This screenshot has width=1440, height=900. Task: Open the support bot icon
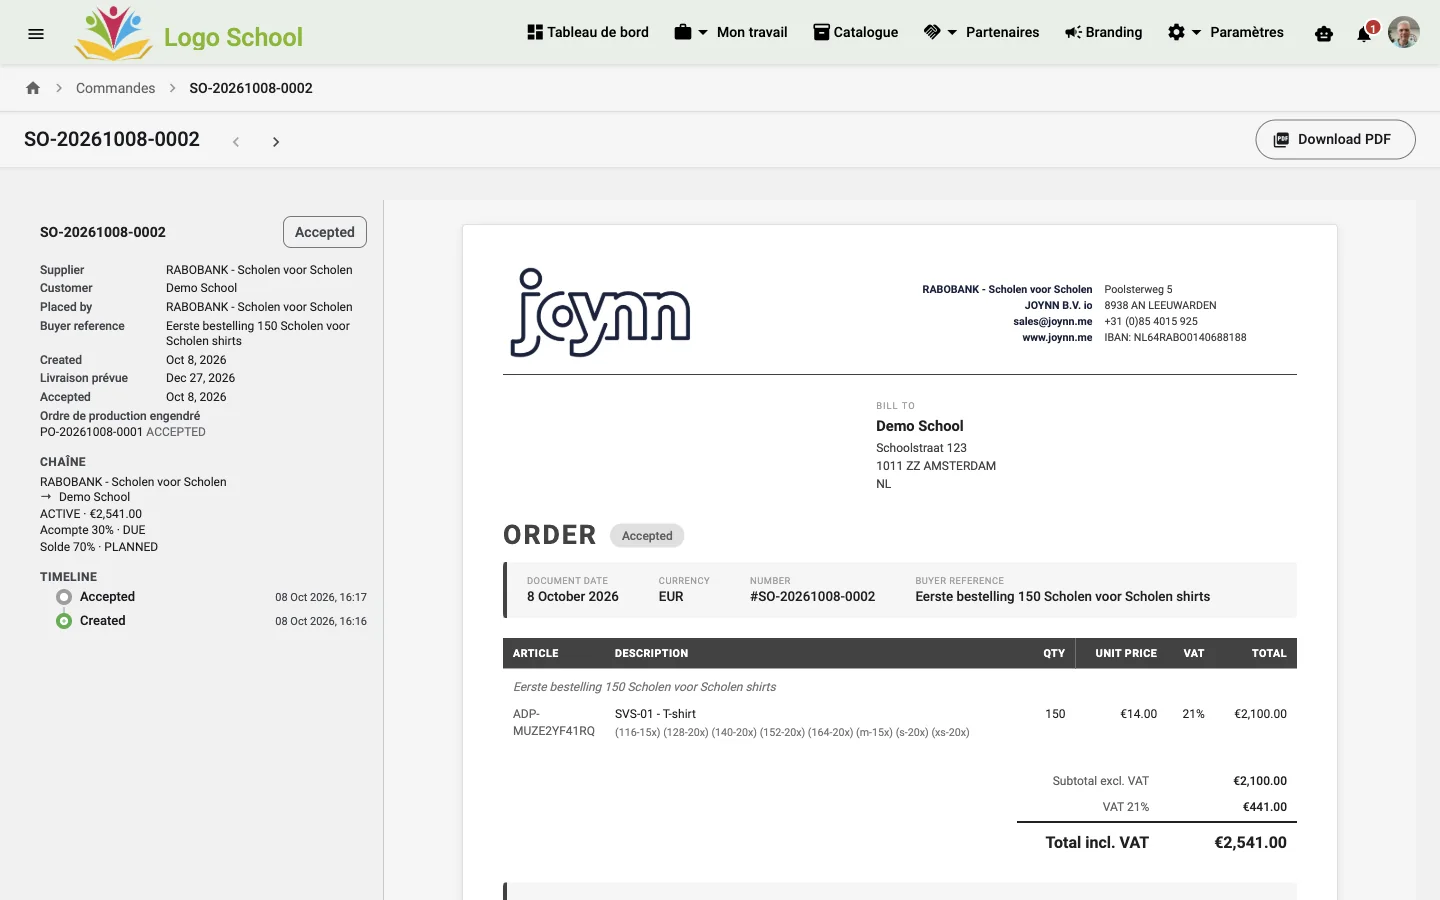(1324, 33)
